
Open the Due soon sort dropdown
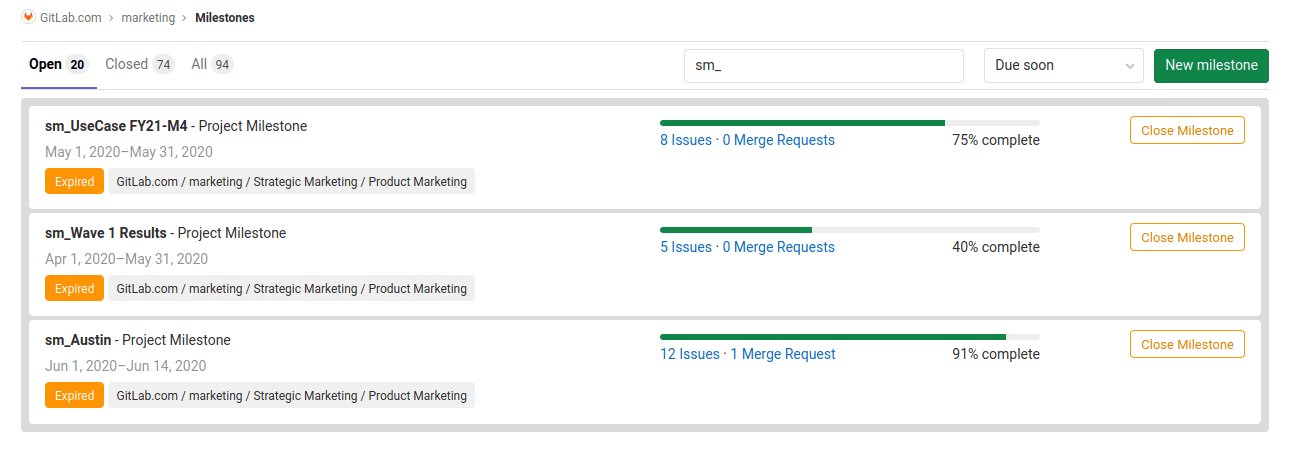(1064, 66)
